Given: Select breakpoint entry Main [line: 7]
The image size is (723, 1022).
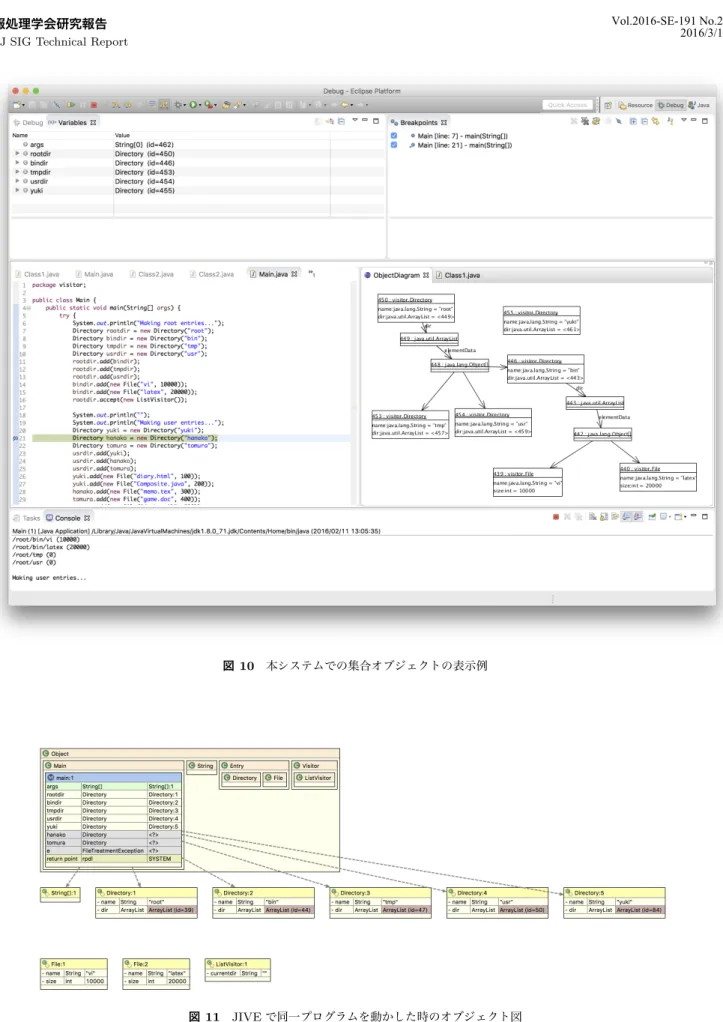Looking at the screenshot, I should click(463, 136).
